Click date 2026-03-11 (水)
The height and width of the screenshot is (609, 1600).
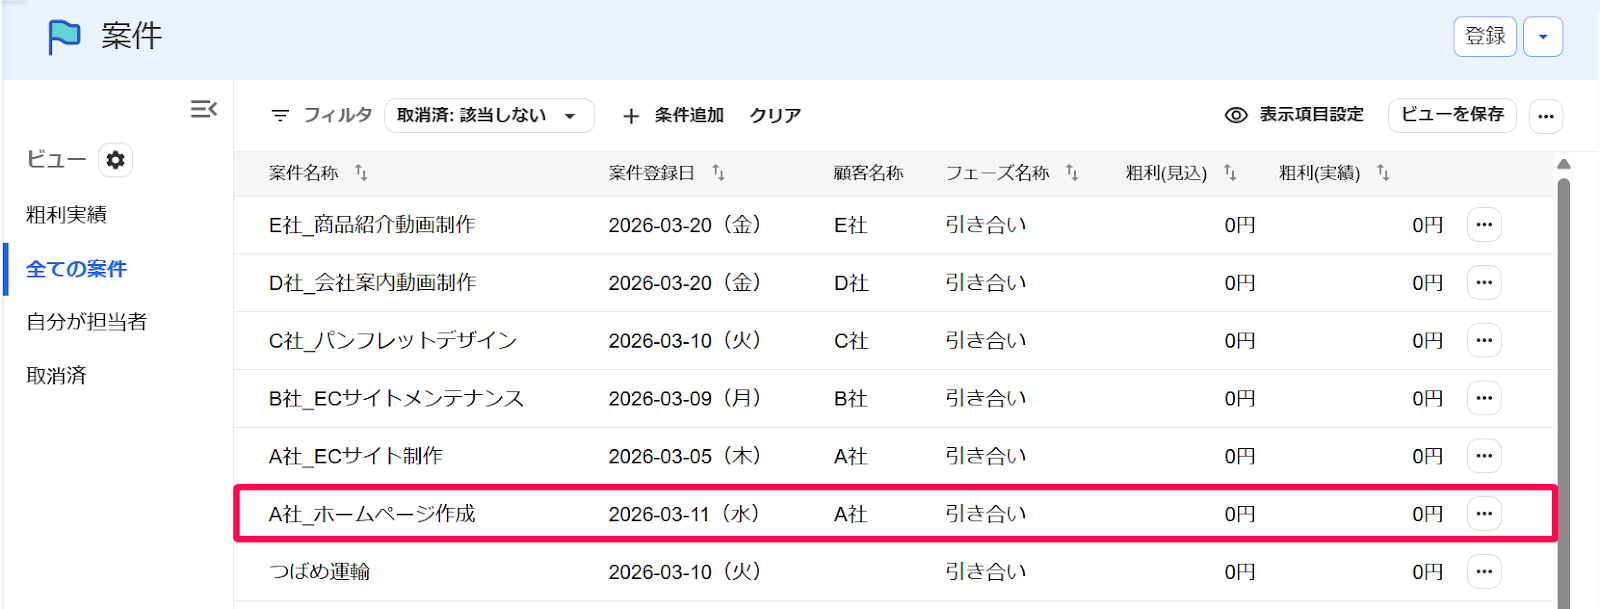(x=685, y=514)
